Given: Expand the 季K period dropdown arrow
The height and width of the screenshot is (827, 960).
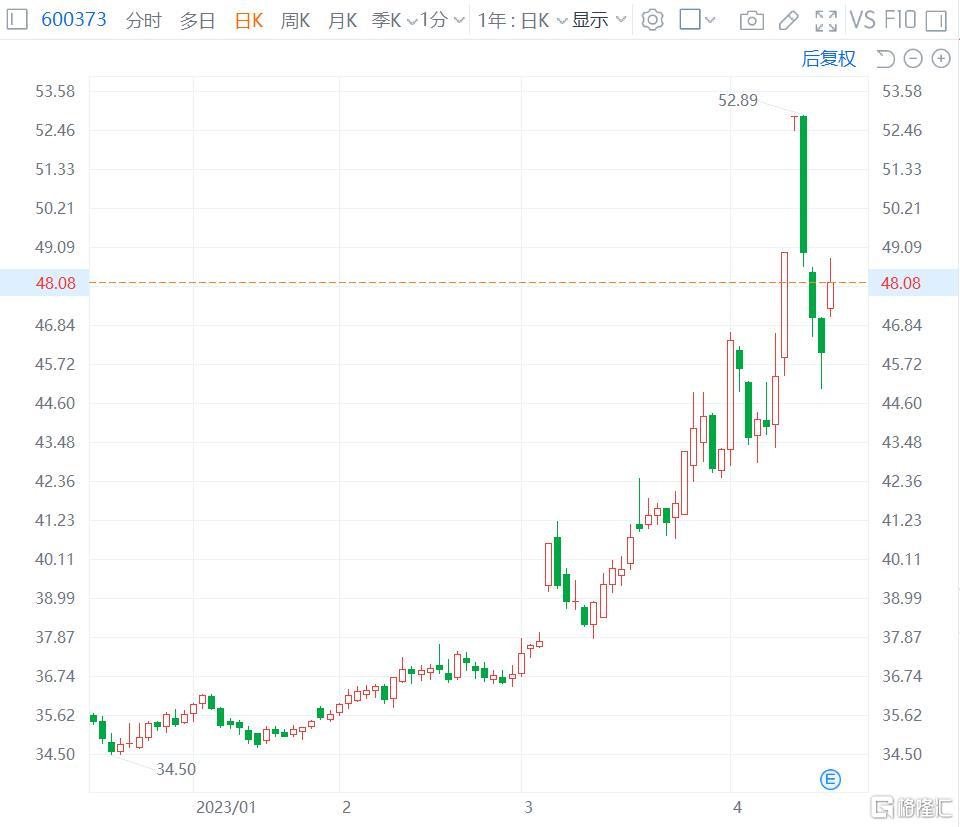Looking at the screenshot, I should [412, 21].
